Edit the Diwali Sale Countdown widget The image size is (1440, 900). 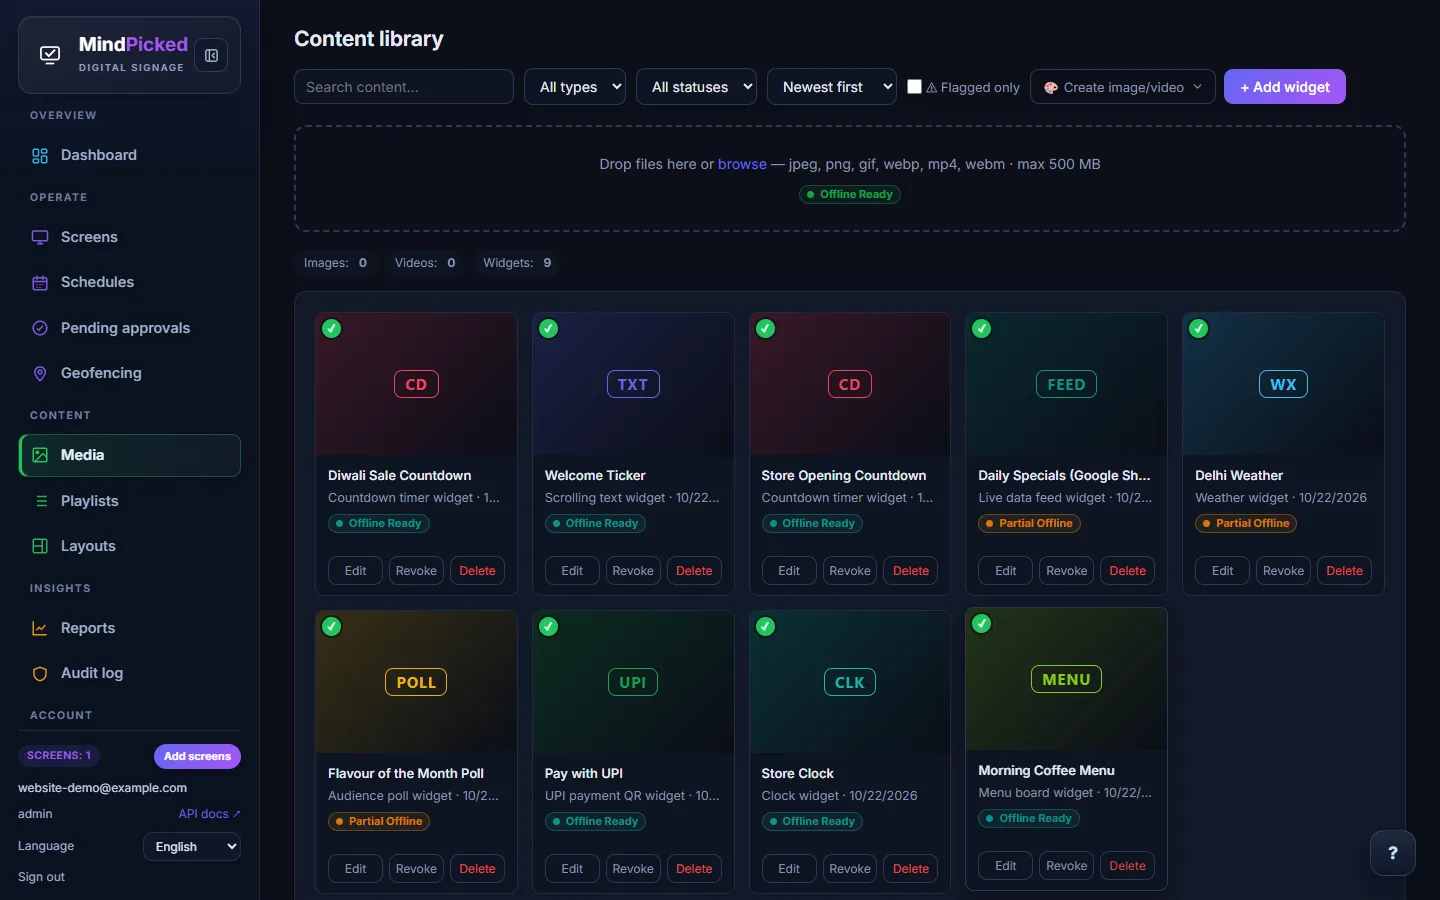click(x=355, y=571)
